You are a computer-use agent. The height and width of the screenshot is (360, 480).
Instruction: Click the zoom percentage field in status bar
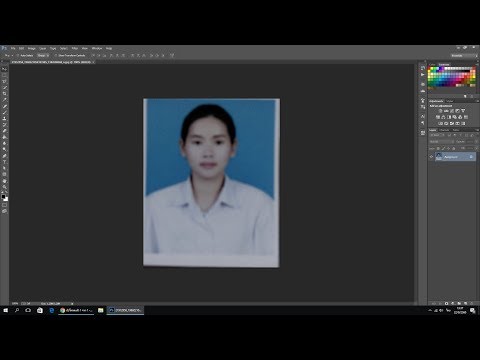[x=15, y=304]
